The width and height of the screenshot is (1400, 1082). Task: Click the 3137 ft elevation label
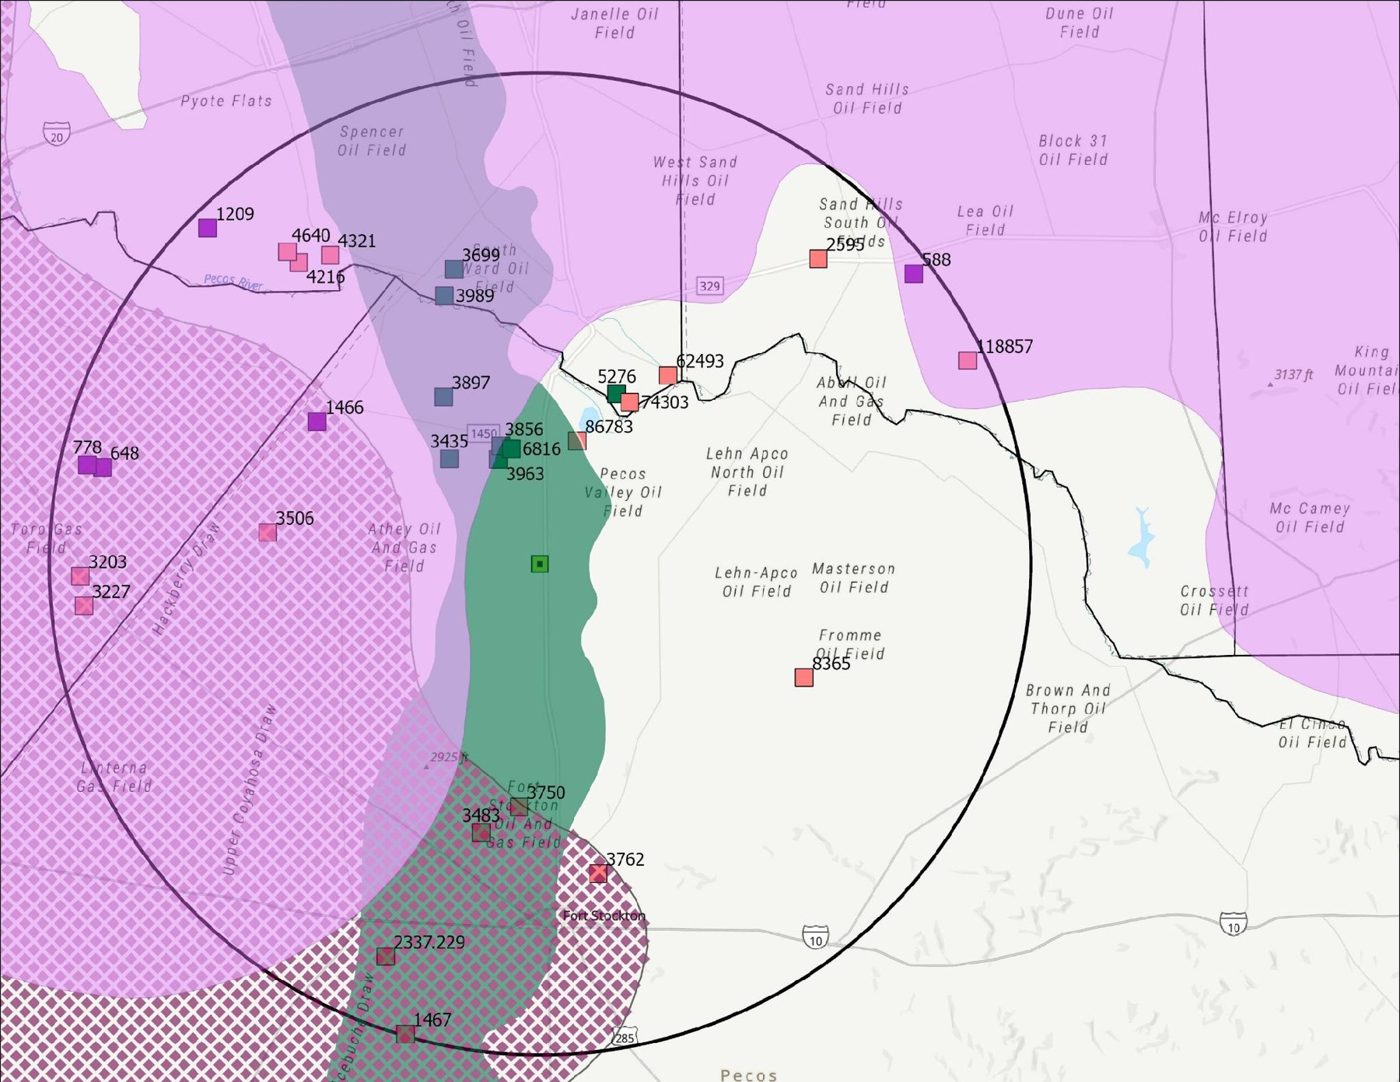click(1293, 376)
